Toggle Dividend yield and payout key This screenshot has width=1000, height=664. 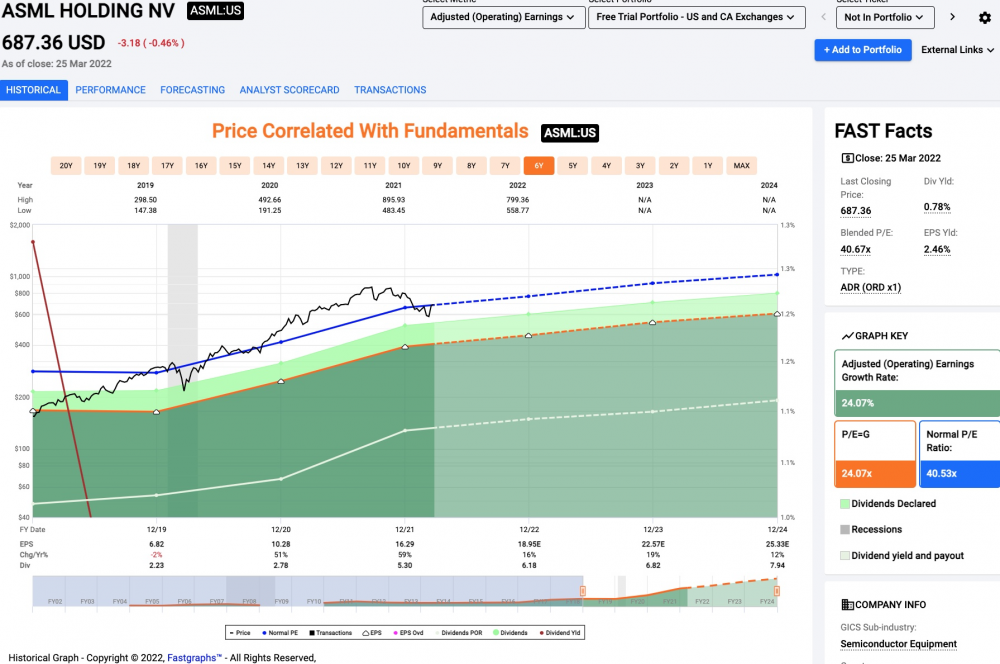[902, 556]
